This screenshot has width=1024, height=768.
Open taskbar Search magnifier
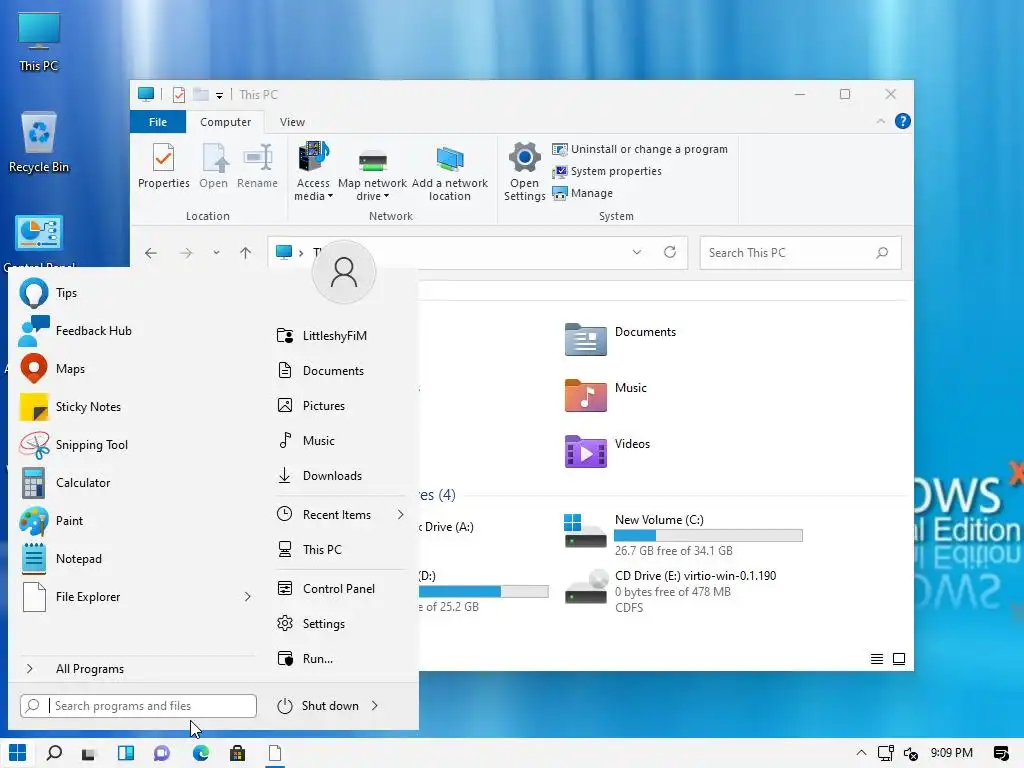(x=54, y=753)
